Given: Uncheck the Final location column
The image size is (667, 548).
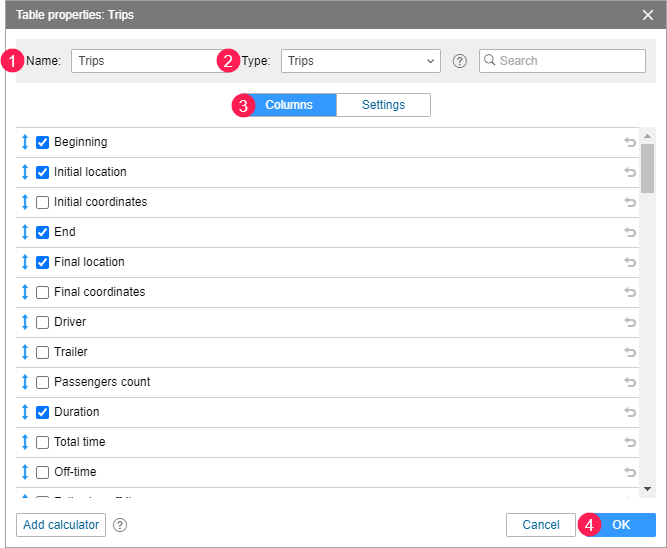Looking at the screenshot, I should (x=42, y=262).
